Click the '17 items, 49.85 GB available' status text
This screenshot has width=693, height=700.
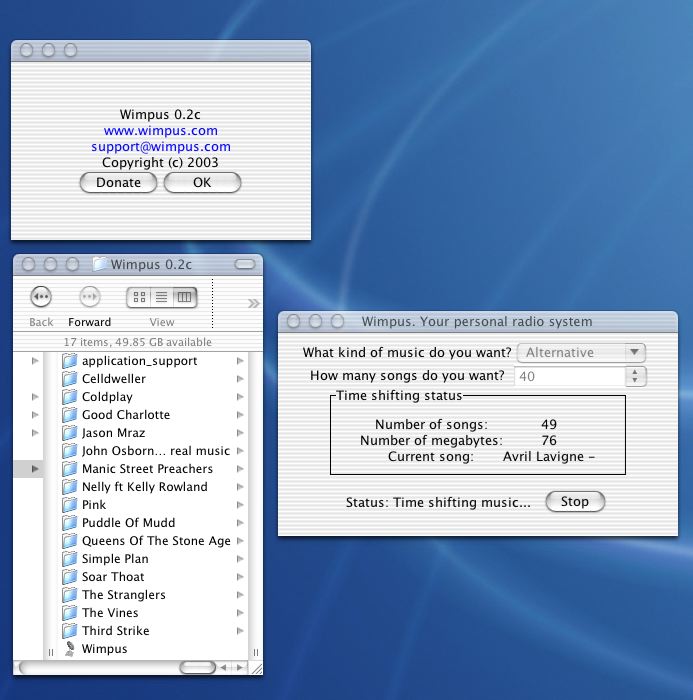point(138,342)
